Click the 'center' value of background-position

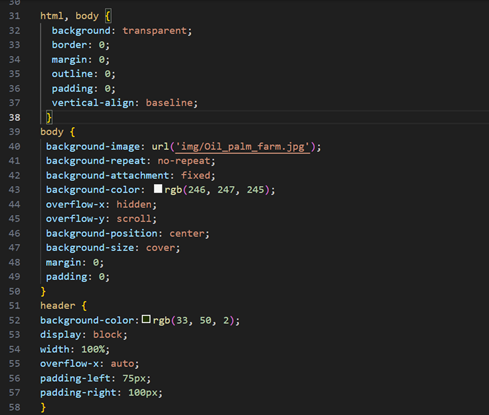coord(187,233)
